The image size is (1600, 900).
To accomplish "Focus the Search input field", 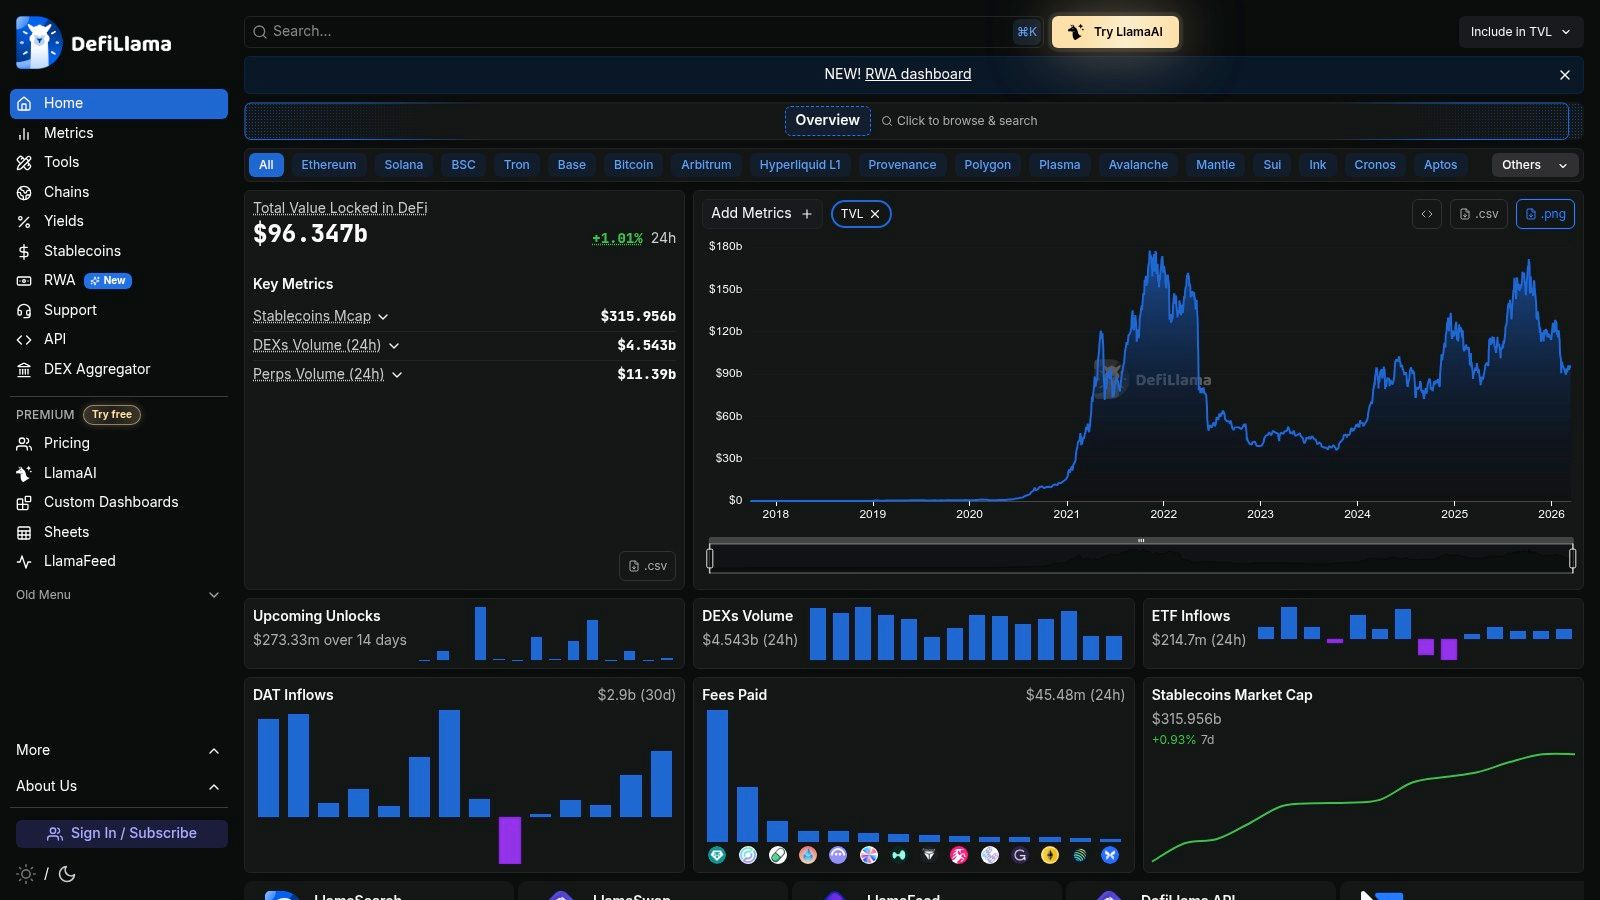I will [643, 31].
